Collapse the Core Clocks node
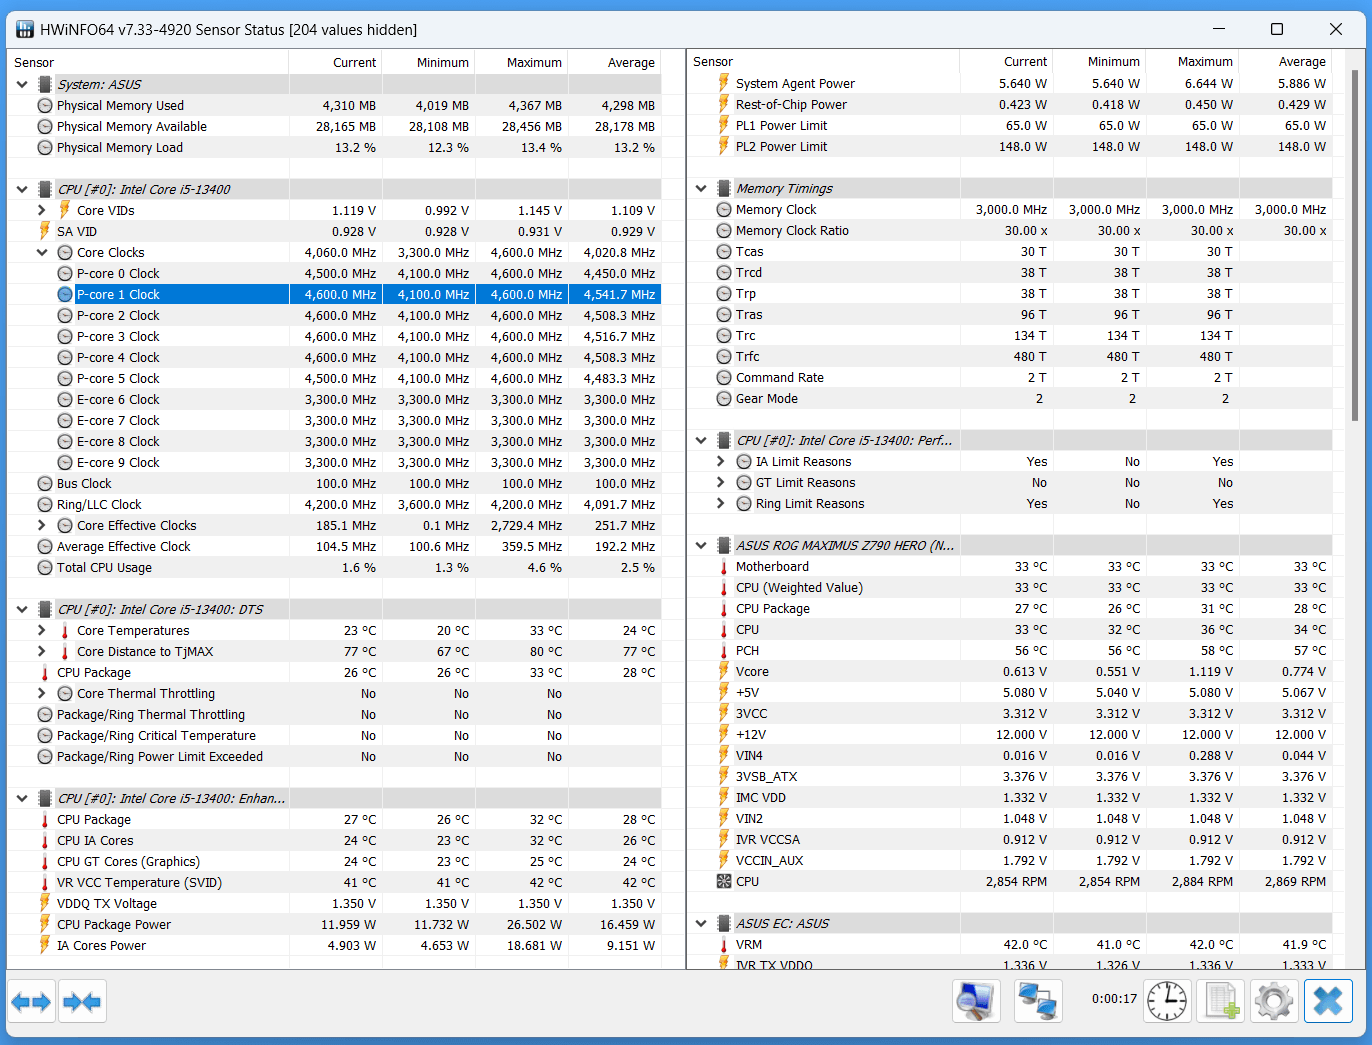The width and height of the screenshot is (1372, 1045). pyautogui.click(x=41, y=252)
